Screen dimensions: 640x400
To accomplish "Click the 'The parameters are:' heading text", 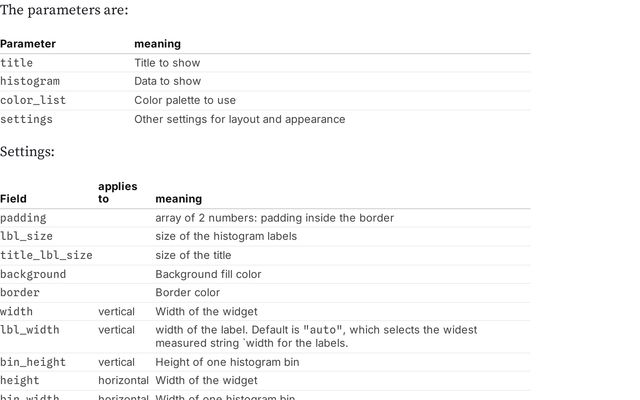I will (64, 10).
